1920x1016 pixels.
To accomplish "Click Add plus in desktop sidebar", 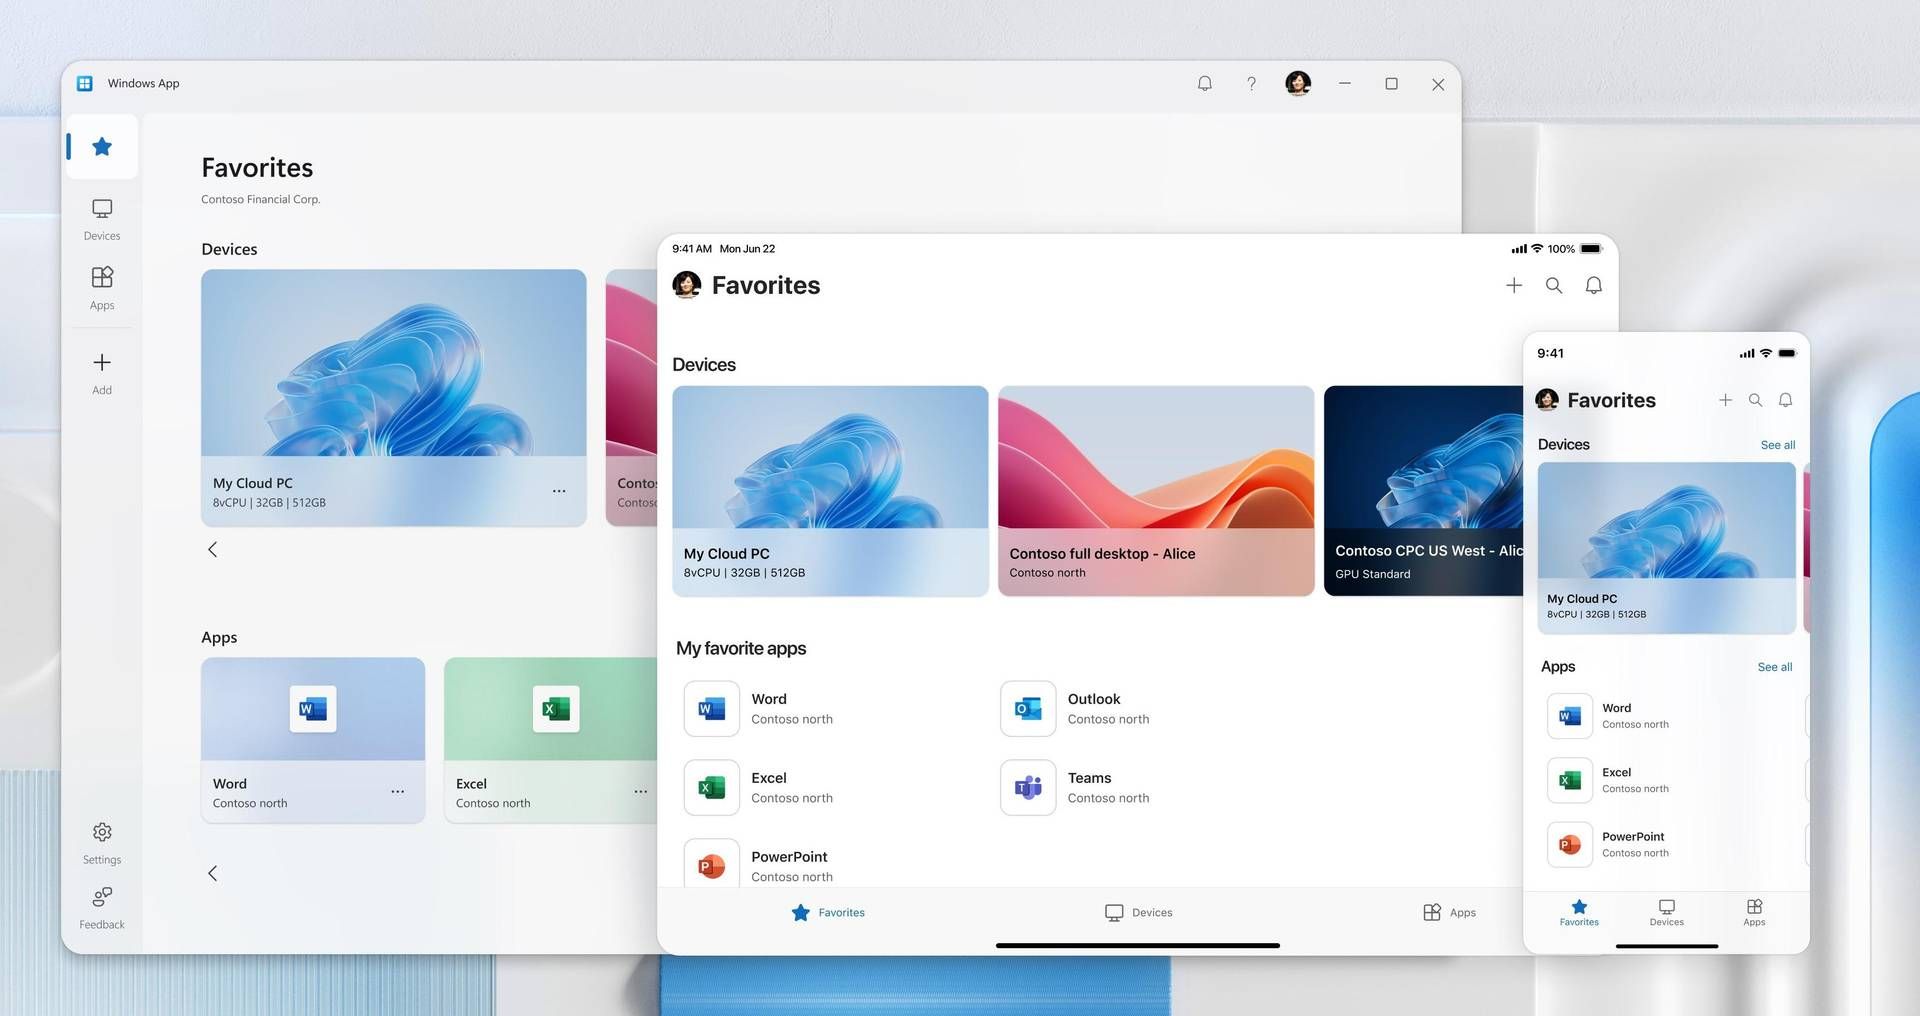I will 102,373.
